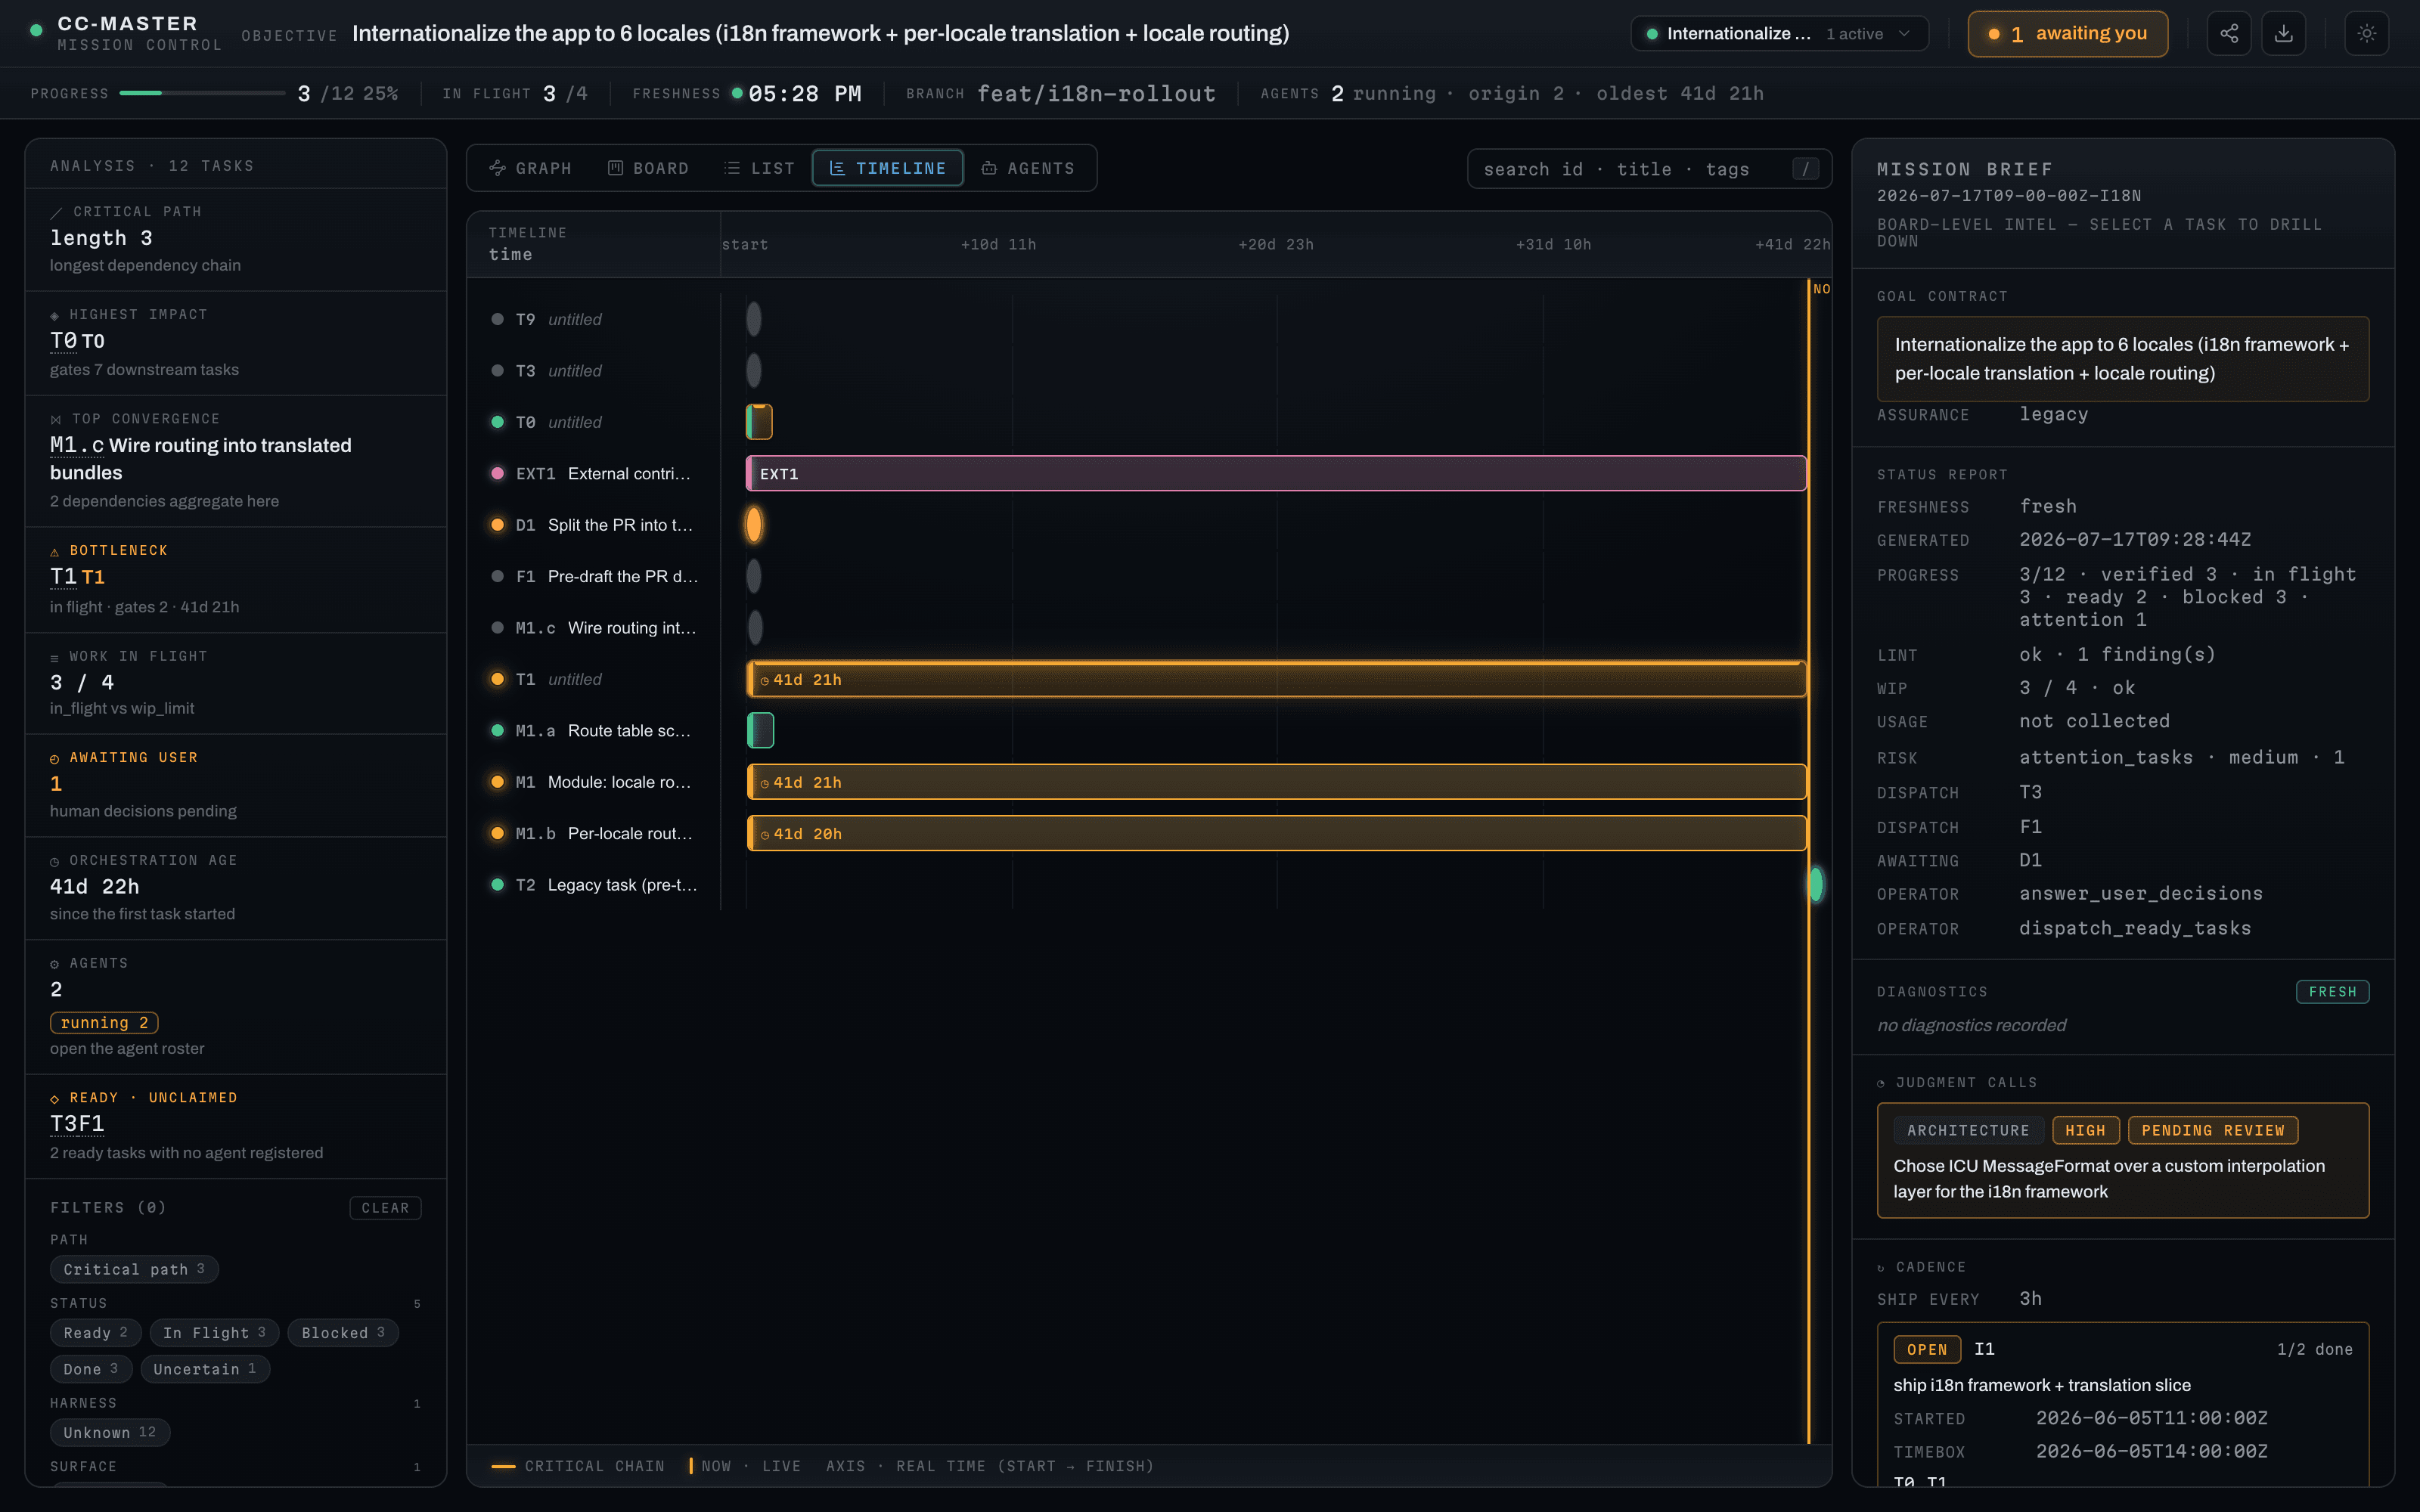Click the progress bar in the header
The height and width of the screenshot is (1512, 2420).
[x=202, y=93]
